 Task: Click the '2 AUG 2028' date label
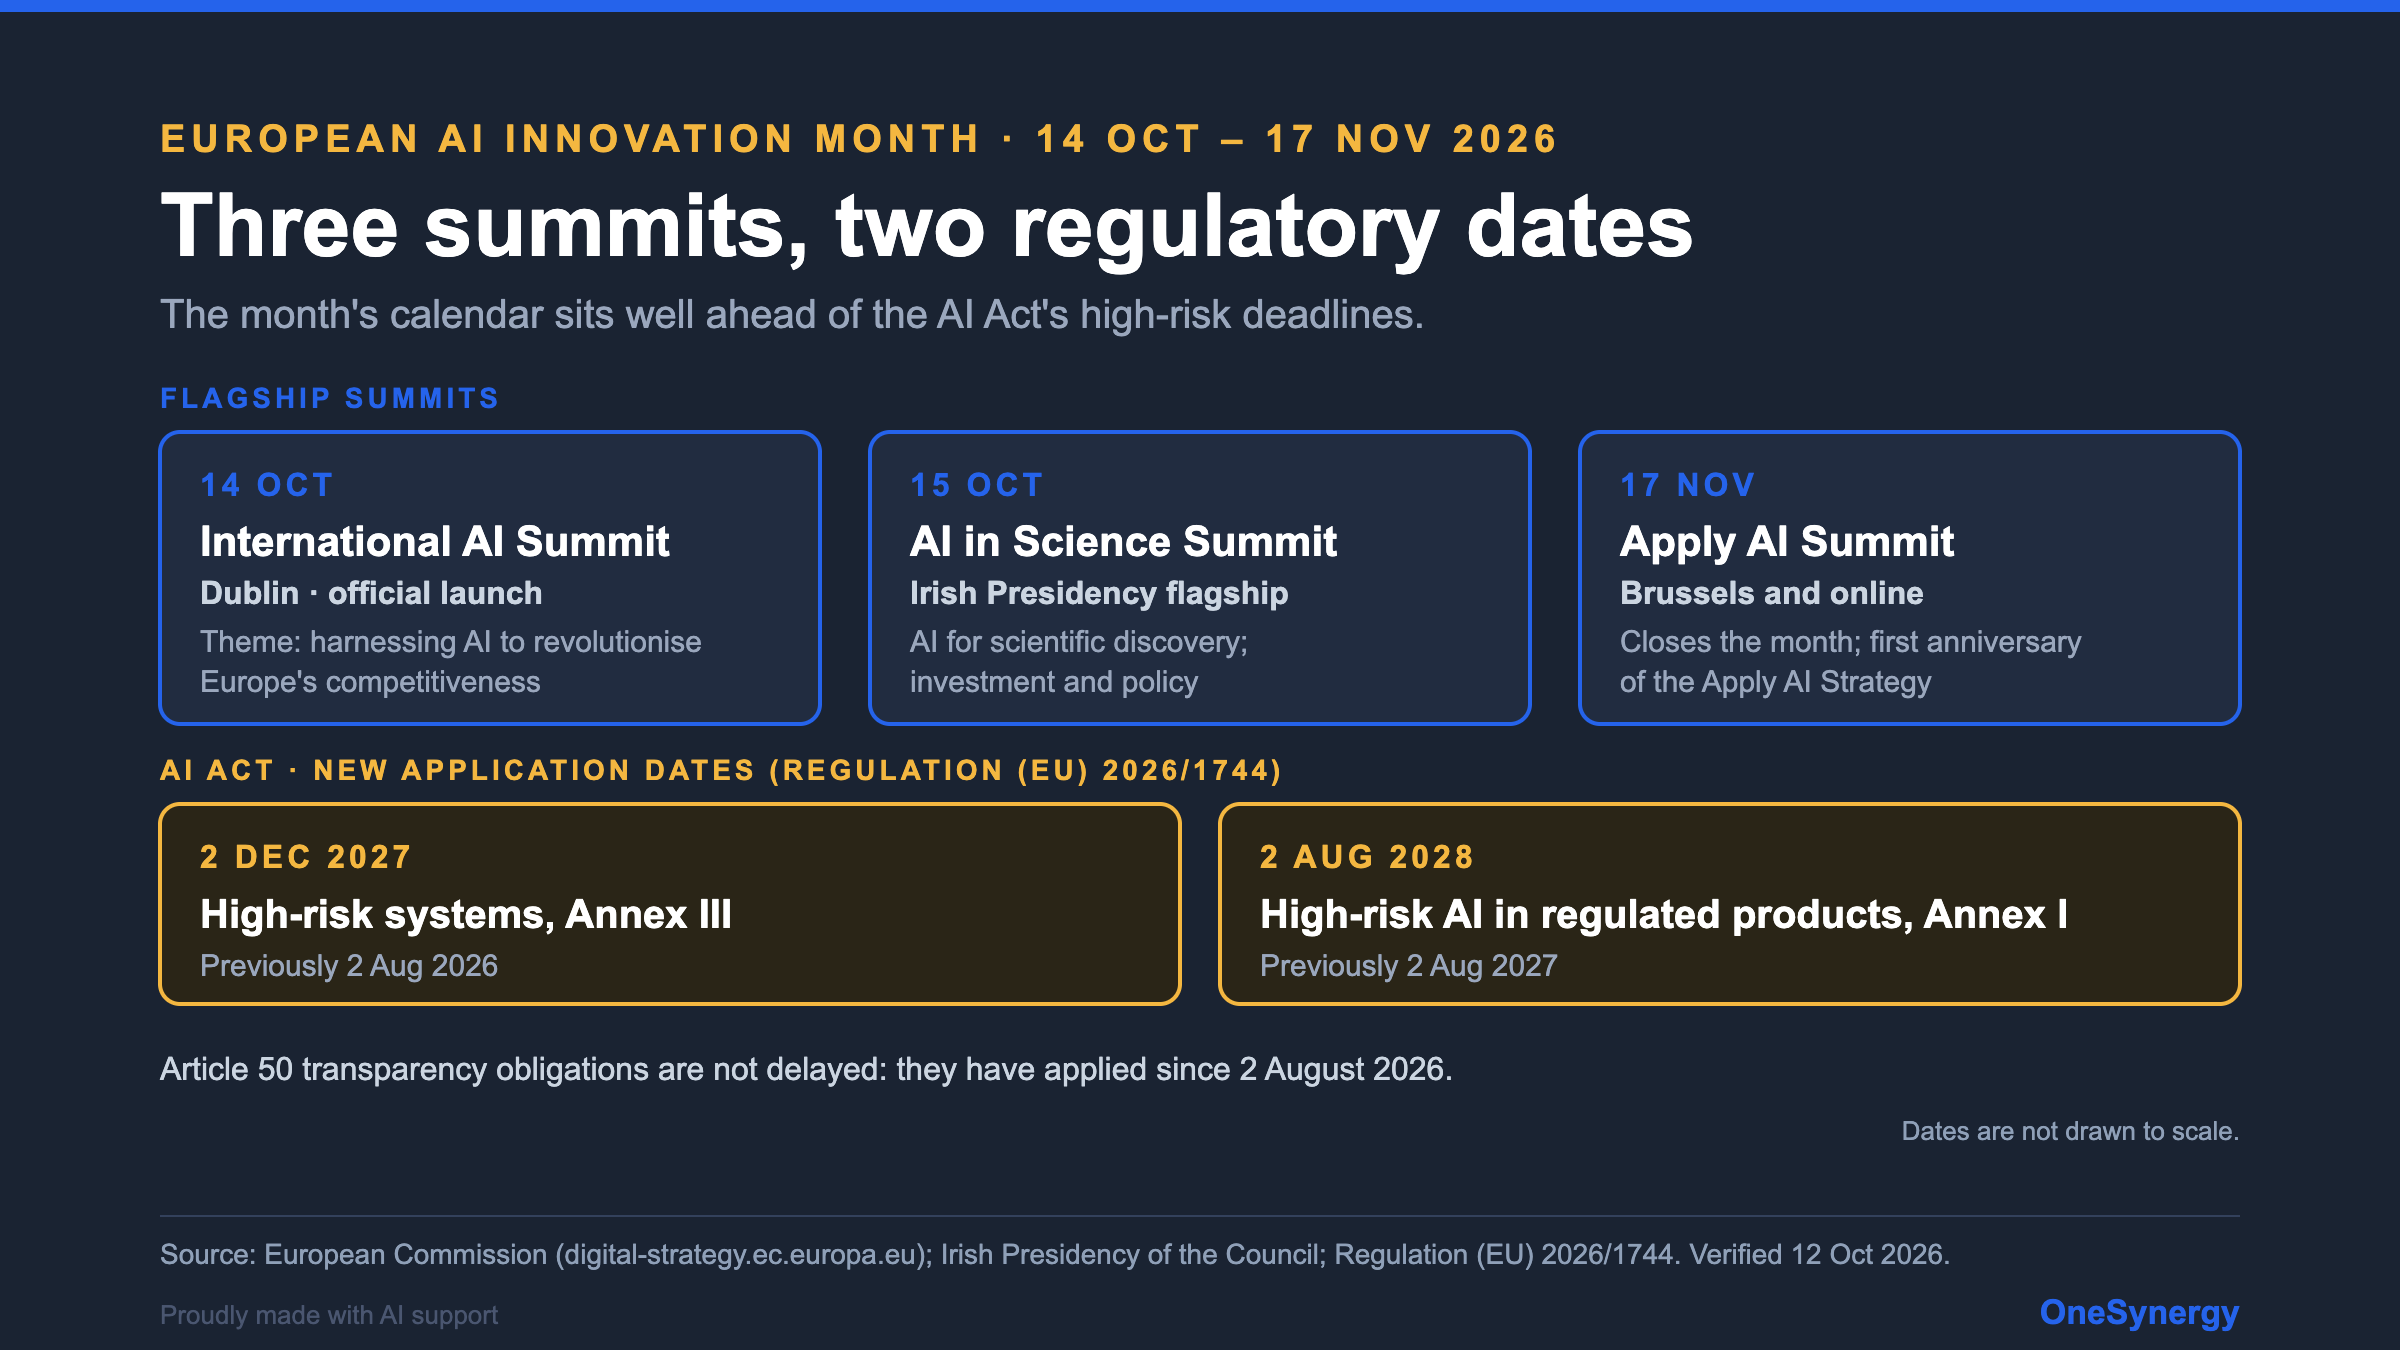click(1367, 857)
